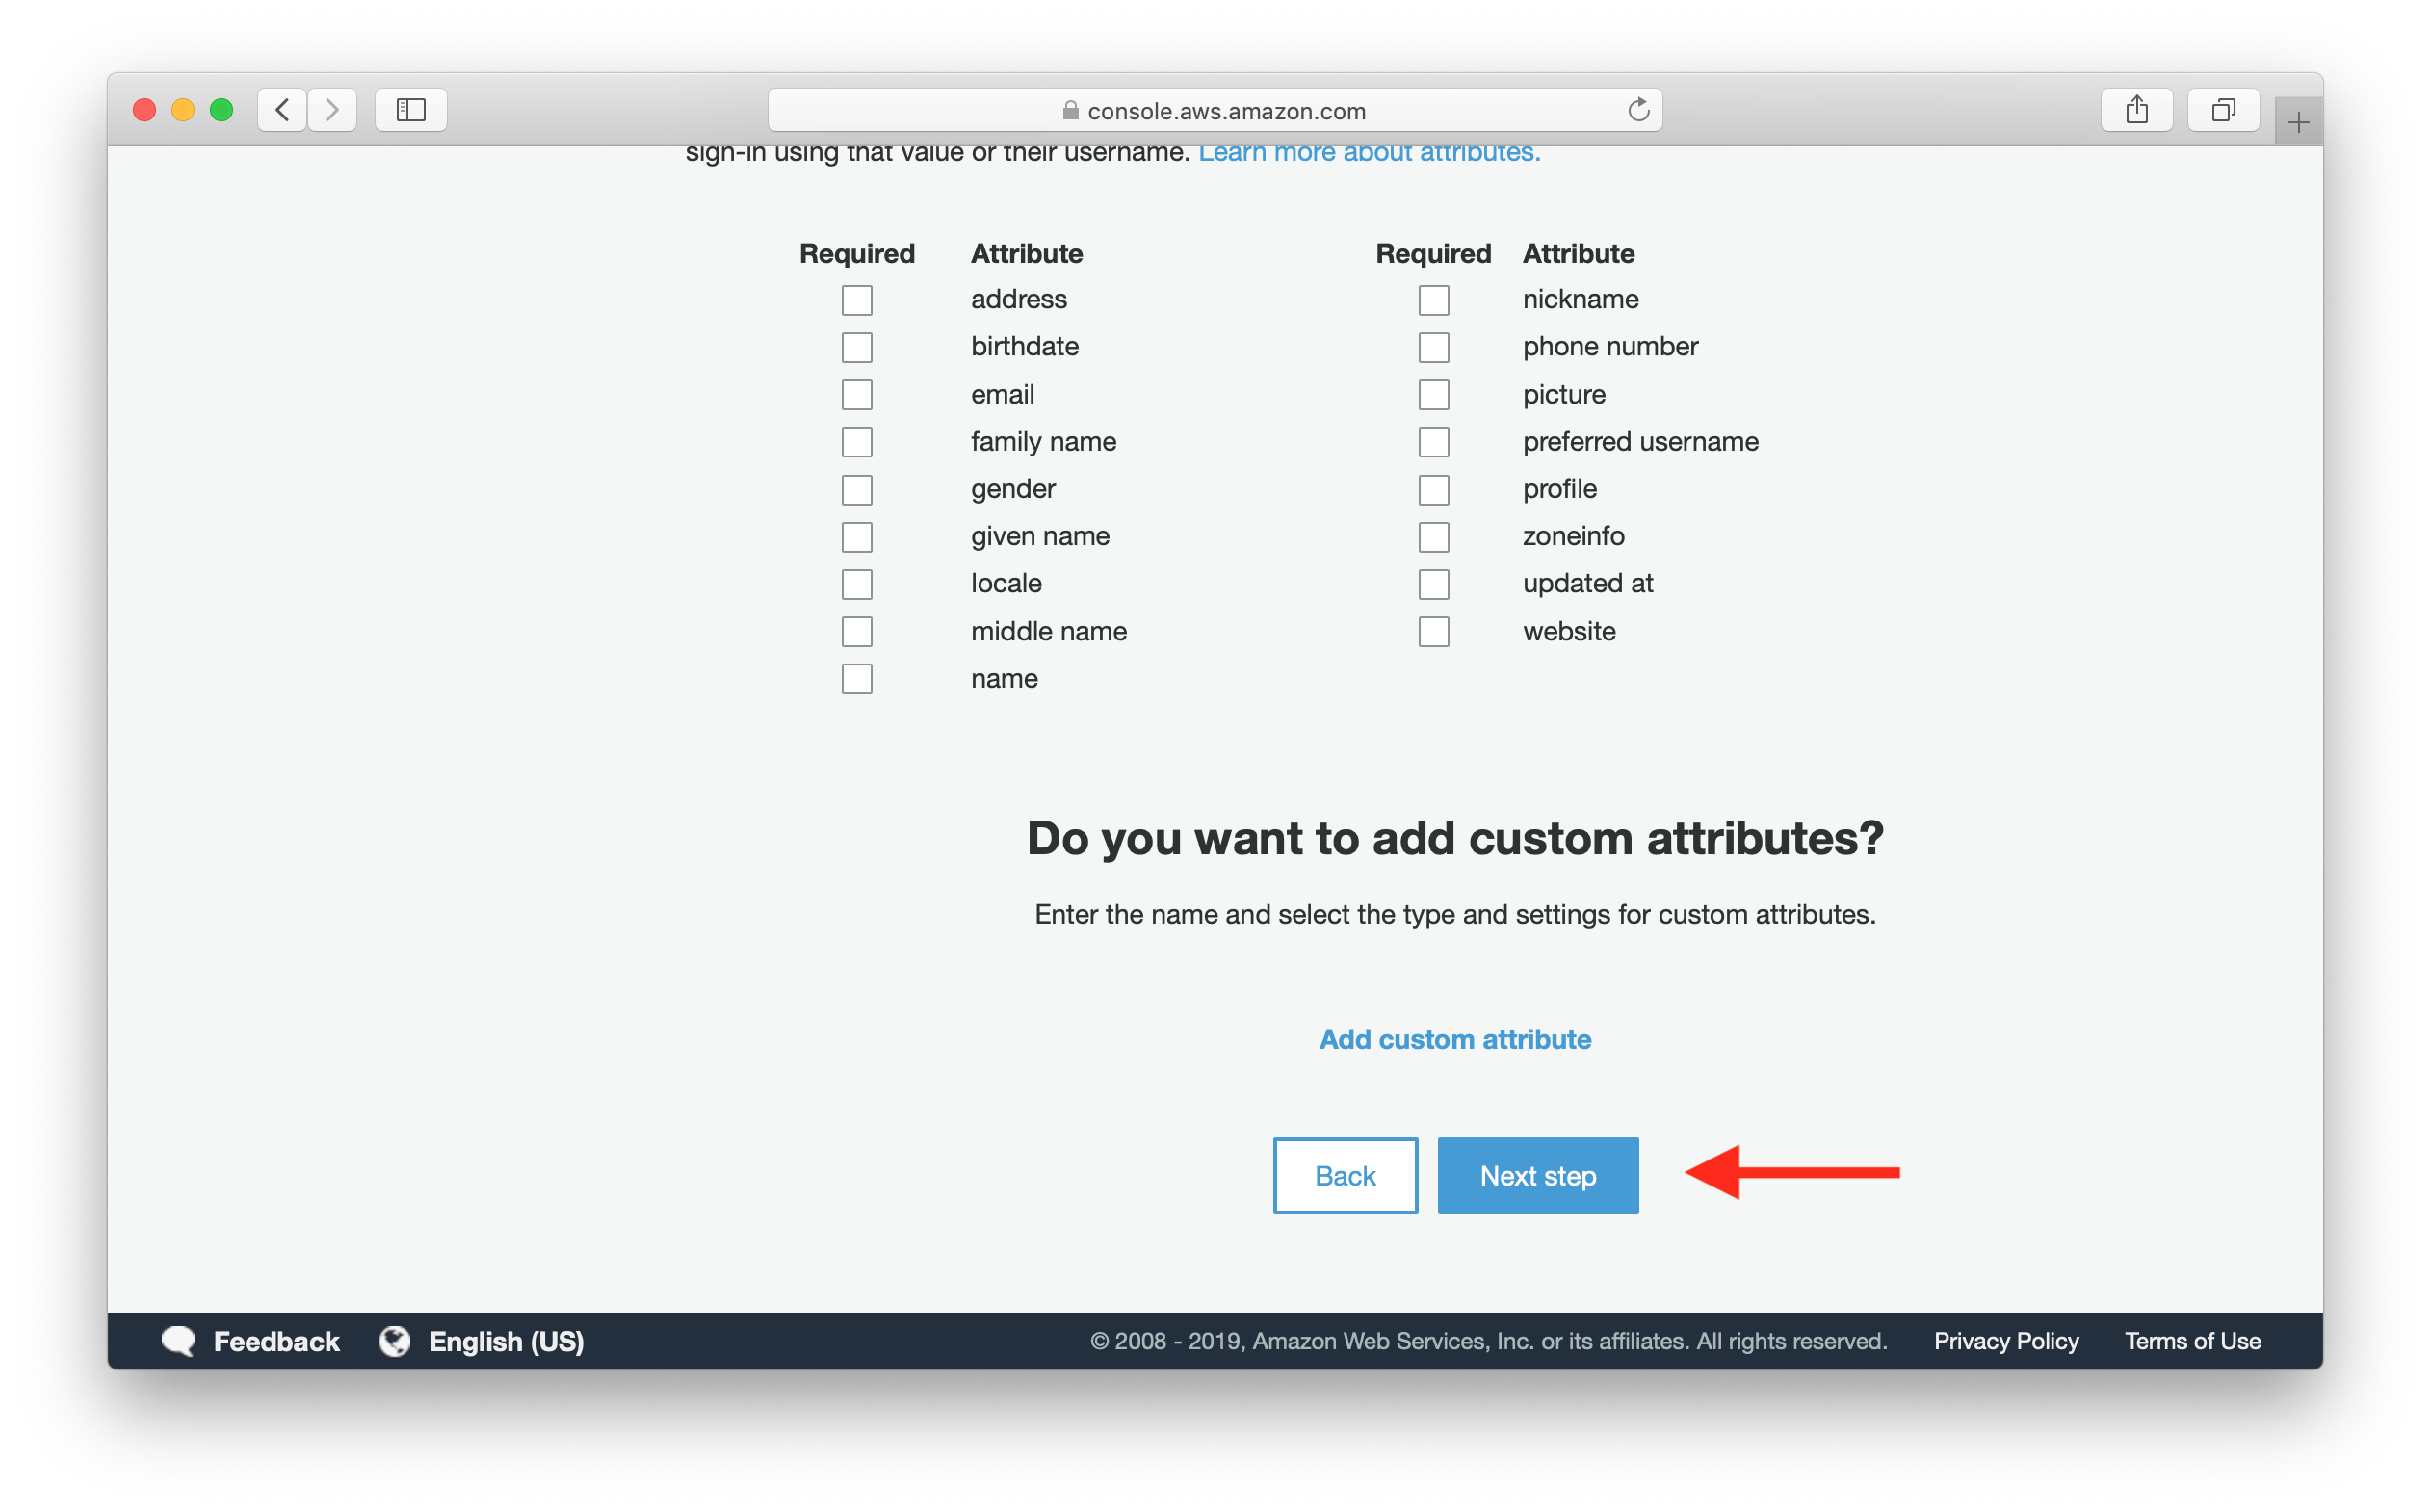
Task: Click the Next step button
Action: 1537,1174
